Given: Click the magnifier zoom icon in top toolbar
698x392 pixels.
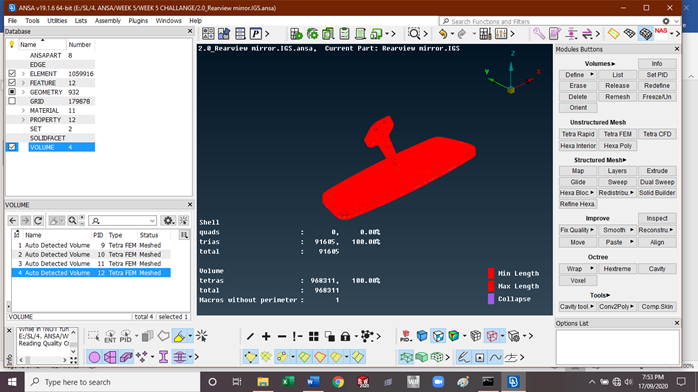Looking at the screenshot, I should [414, 34].
